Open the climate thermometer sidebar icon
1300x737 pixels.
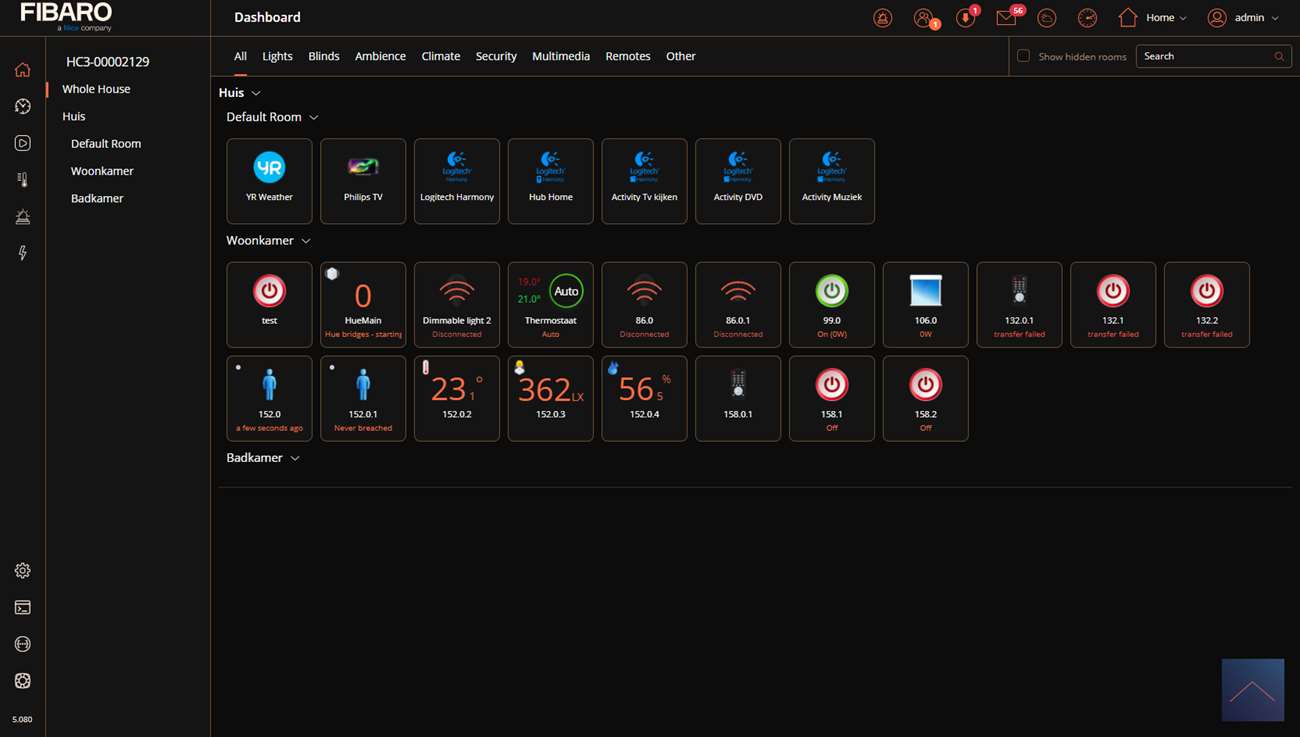(x=23, y=180)
